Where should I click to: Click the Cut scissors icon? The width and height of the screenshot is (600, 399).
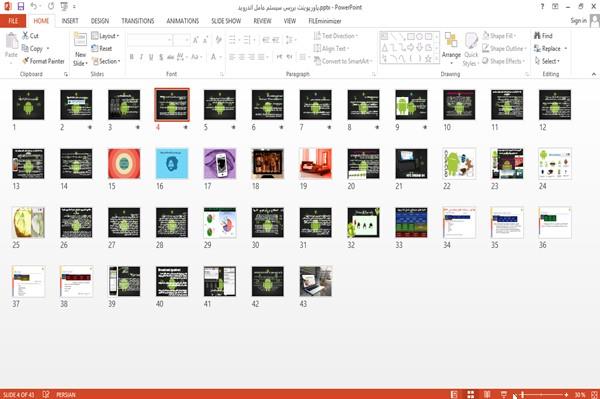(x=25, y=36)
